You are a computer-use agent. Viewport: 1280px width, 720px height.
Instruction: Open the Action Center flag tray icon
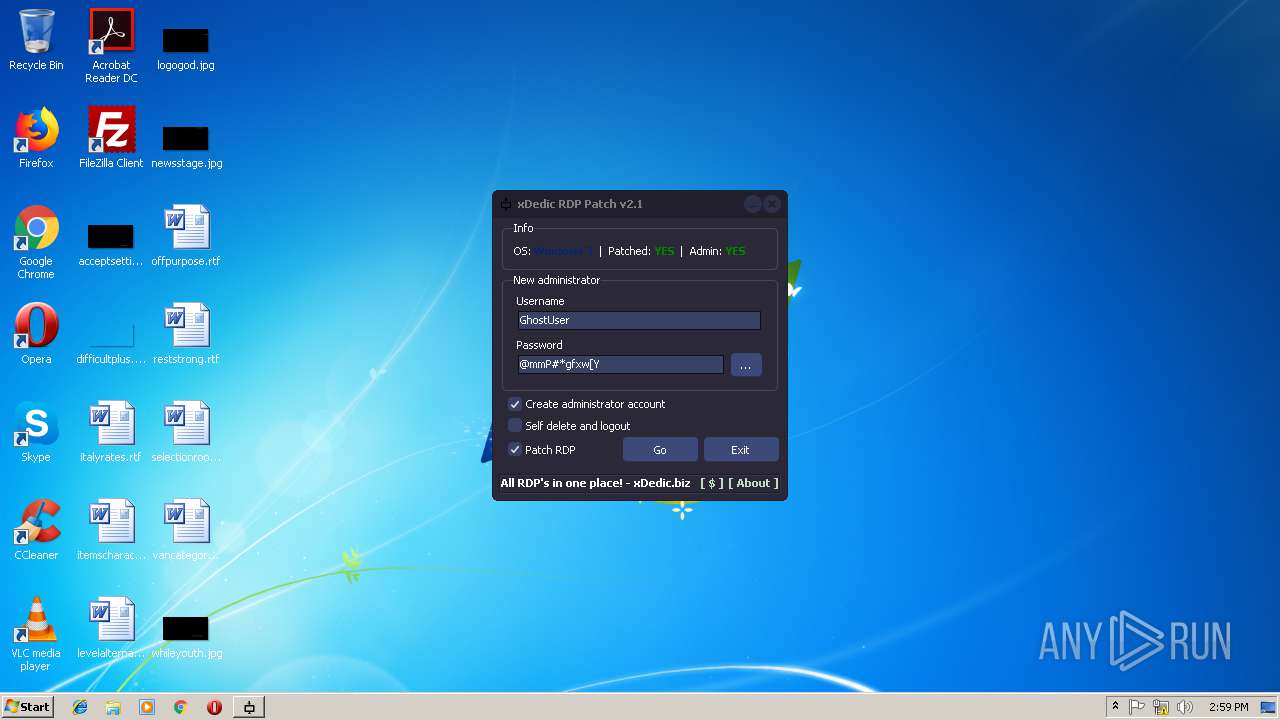point(1137,707)
